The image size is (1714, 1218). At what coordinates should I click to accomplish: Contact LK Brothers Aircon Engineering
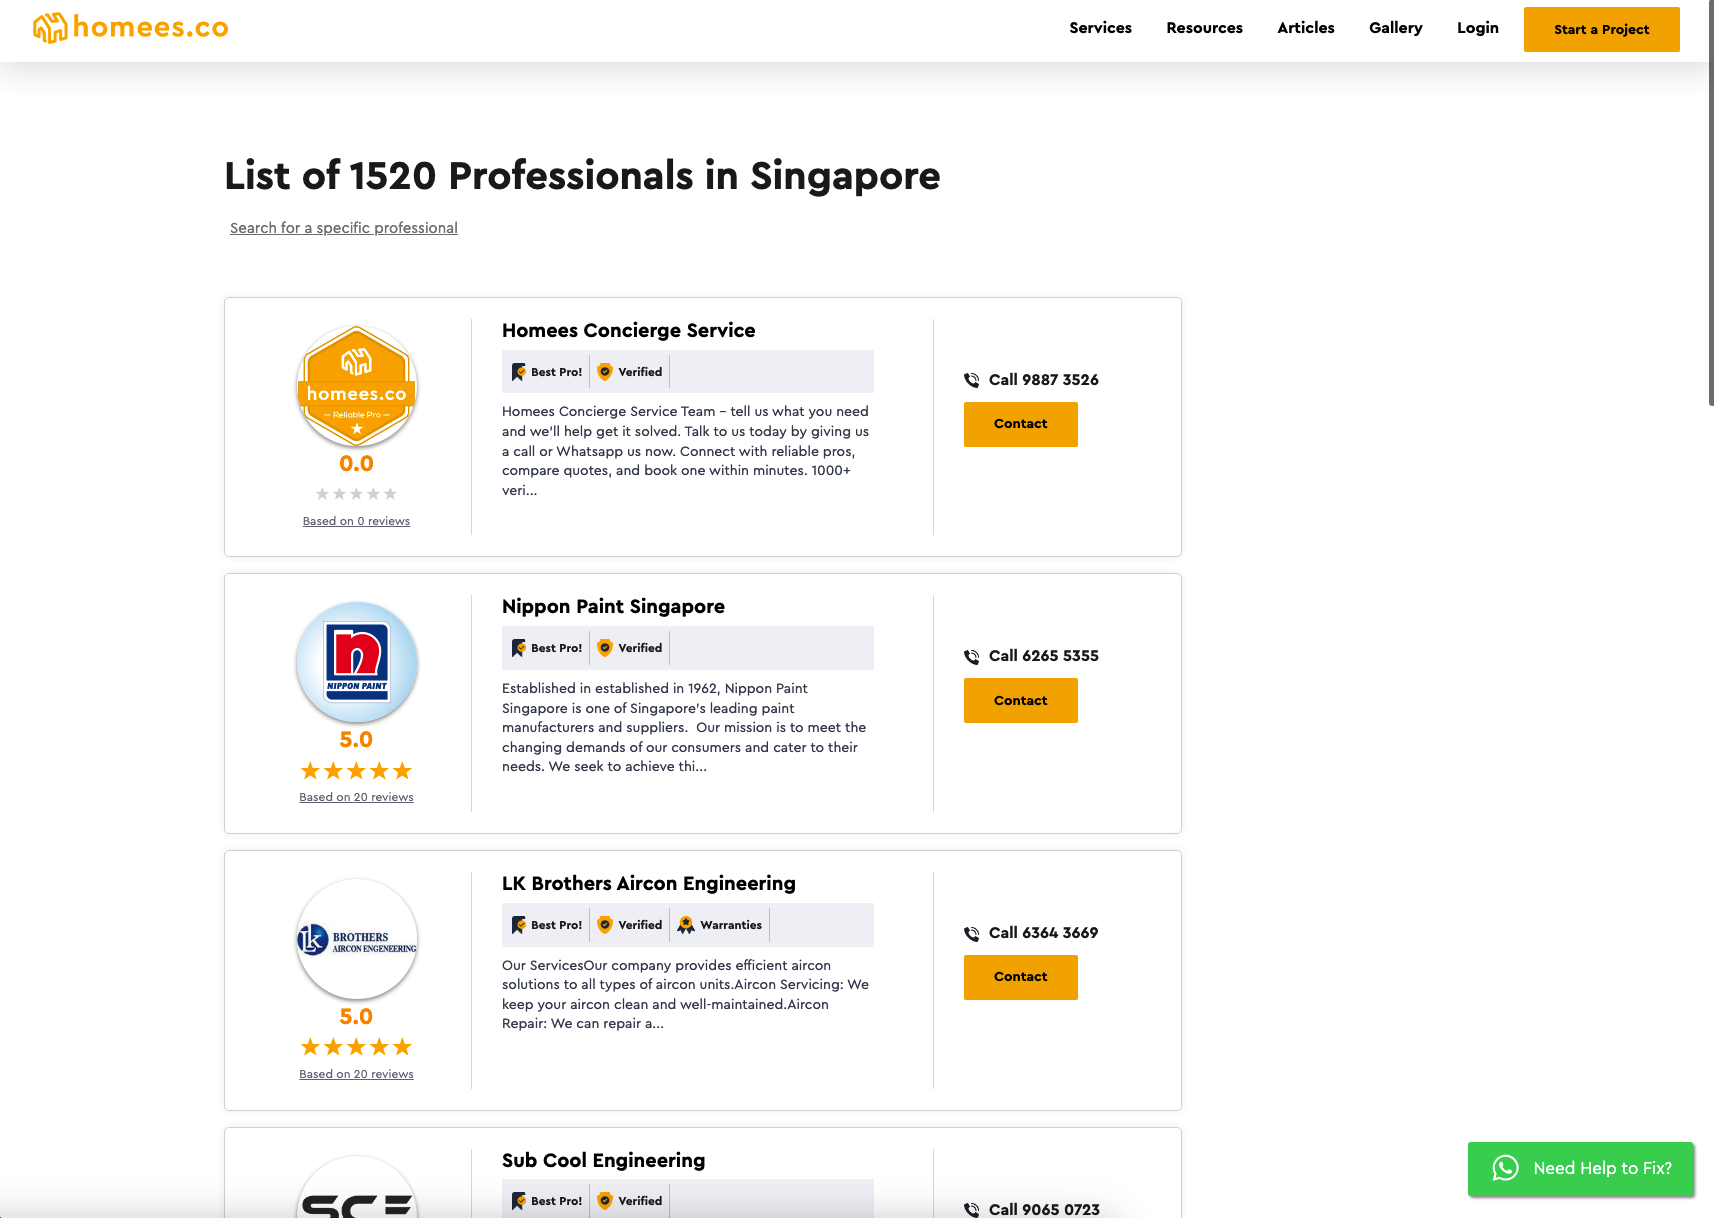1021,977
